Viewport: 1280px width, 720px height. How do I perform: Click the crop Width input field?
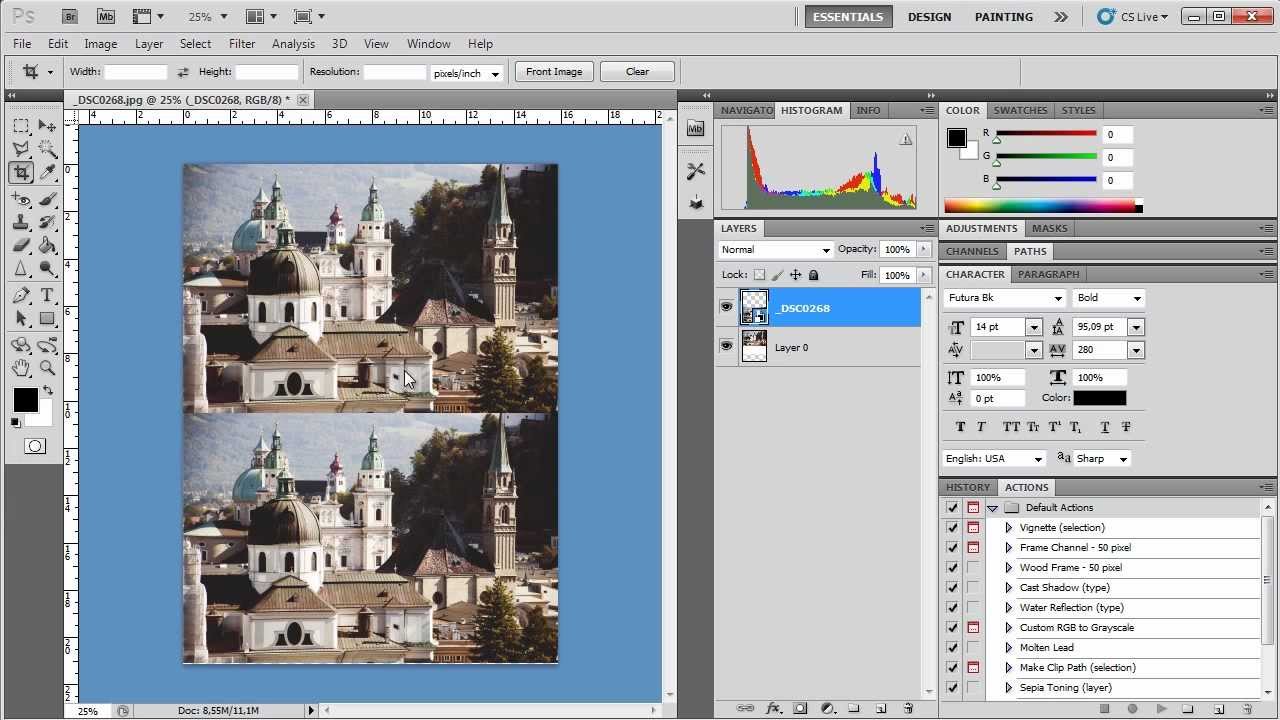coord(135,72)
